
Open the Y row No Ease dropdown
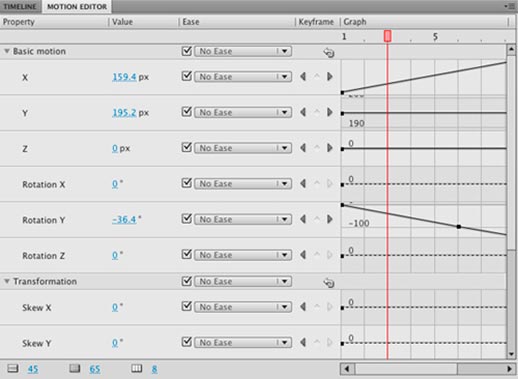(x=243, y=112)
